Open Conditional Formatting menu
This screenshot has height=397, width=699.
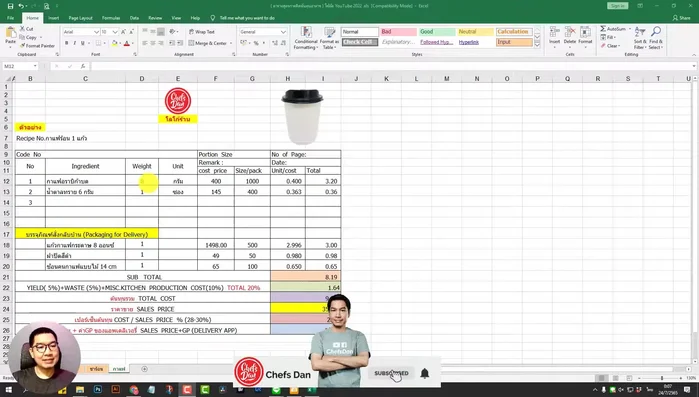click(306, 38)
